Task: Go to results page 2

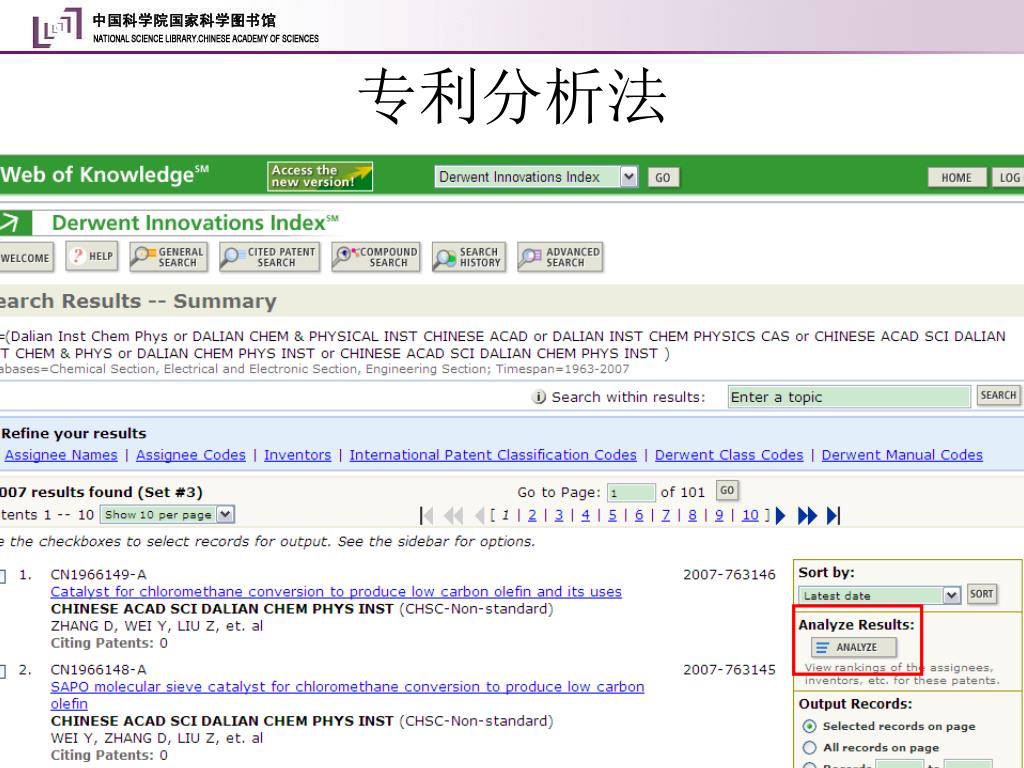Action: point(532,515)
